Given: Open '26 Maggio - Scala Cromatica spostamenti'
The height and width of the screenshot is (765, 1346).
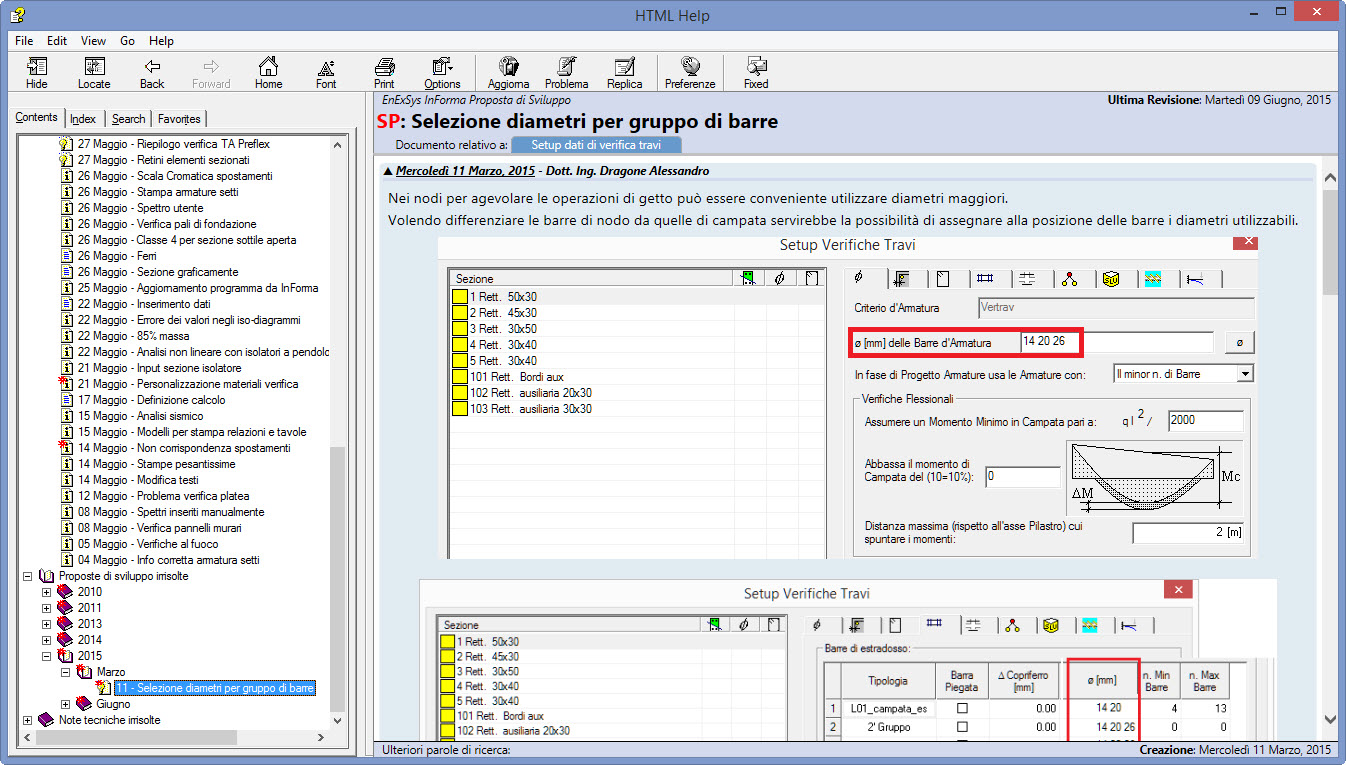Looking at the screenshot, I should pos(175,176).
